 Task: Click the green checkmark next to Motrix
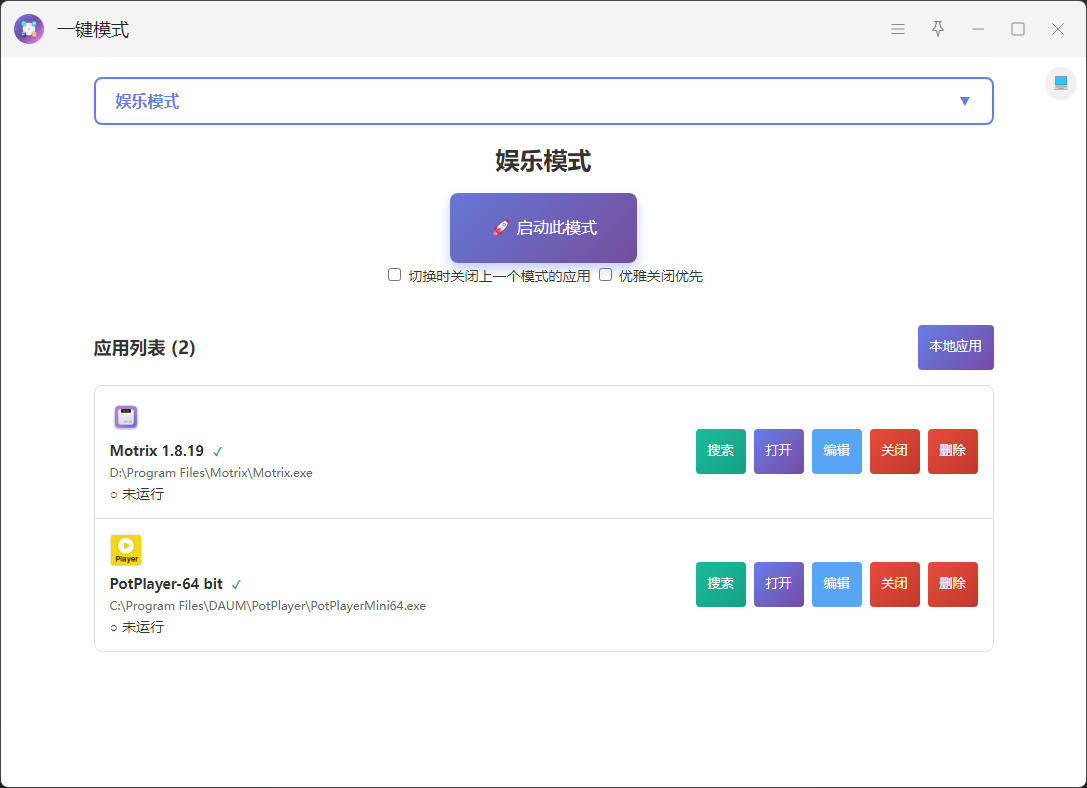click(218, 451)
